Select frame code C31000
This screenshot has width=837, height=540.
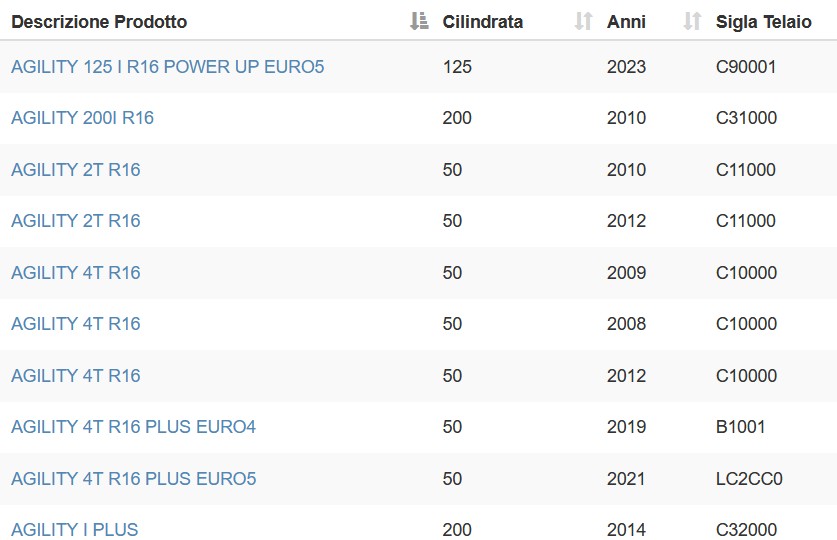(746, 118)
